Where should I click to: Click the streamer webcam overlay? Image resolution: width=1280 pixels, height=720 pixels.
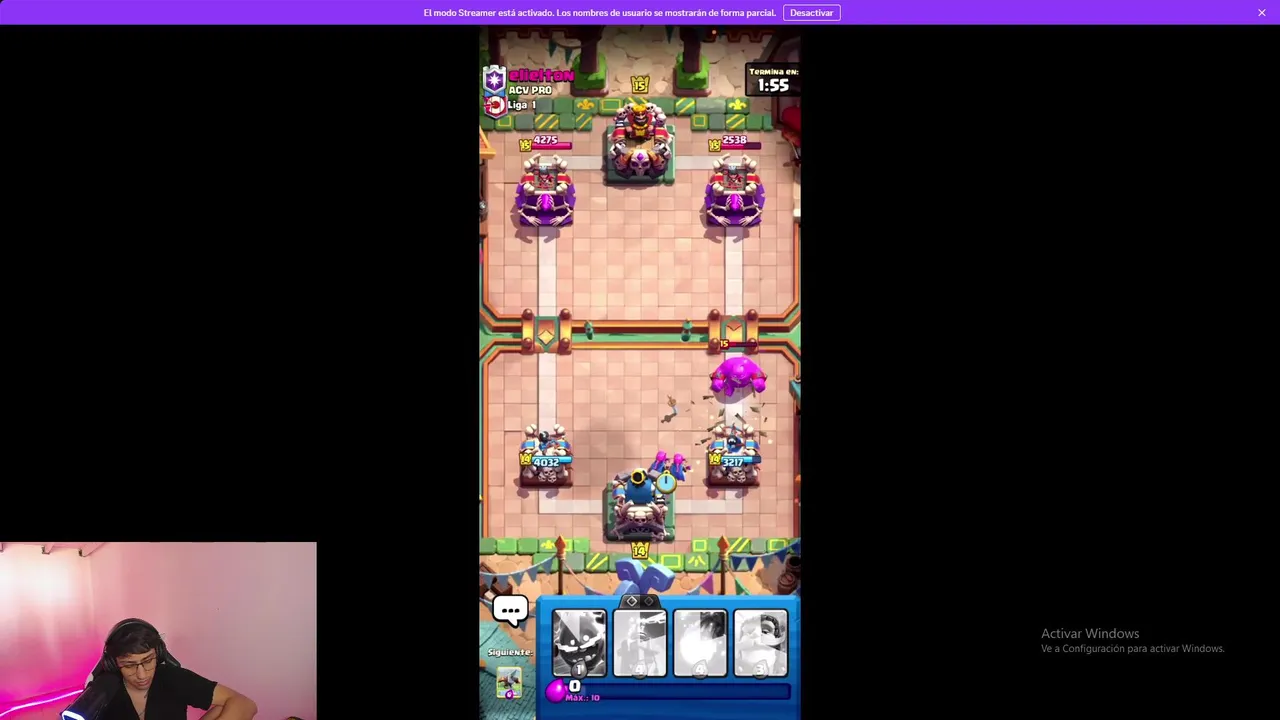158,631
